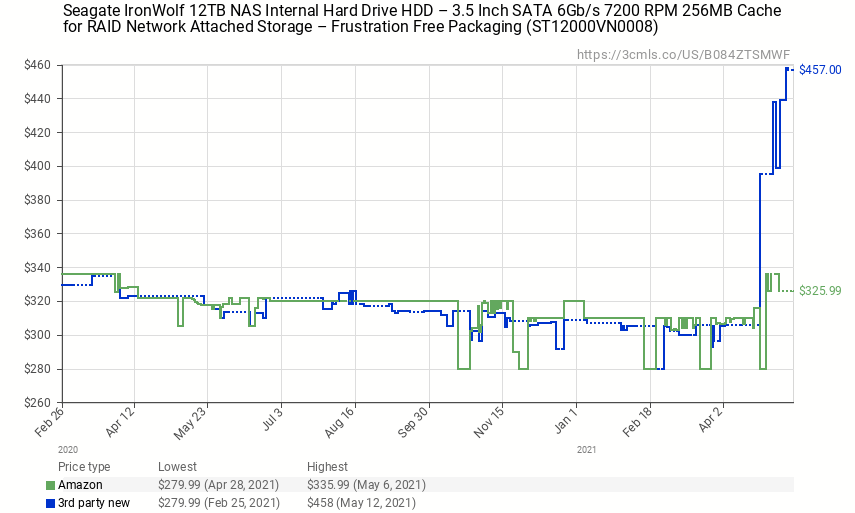Screen dimensions: 855x513
Task: Click the Highest column header
Action: pyautogui.click(x=327, y=467)
